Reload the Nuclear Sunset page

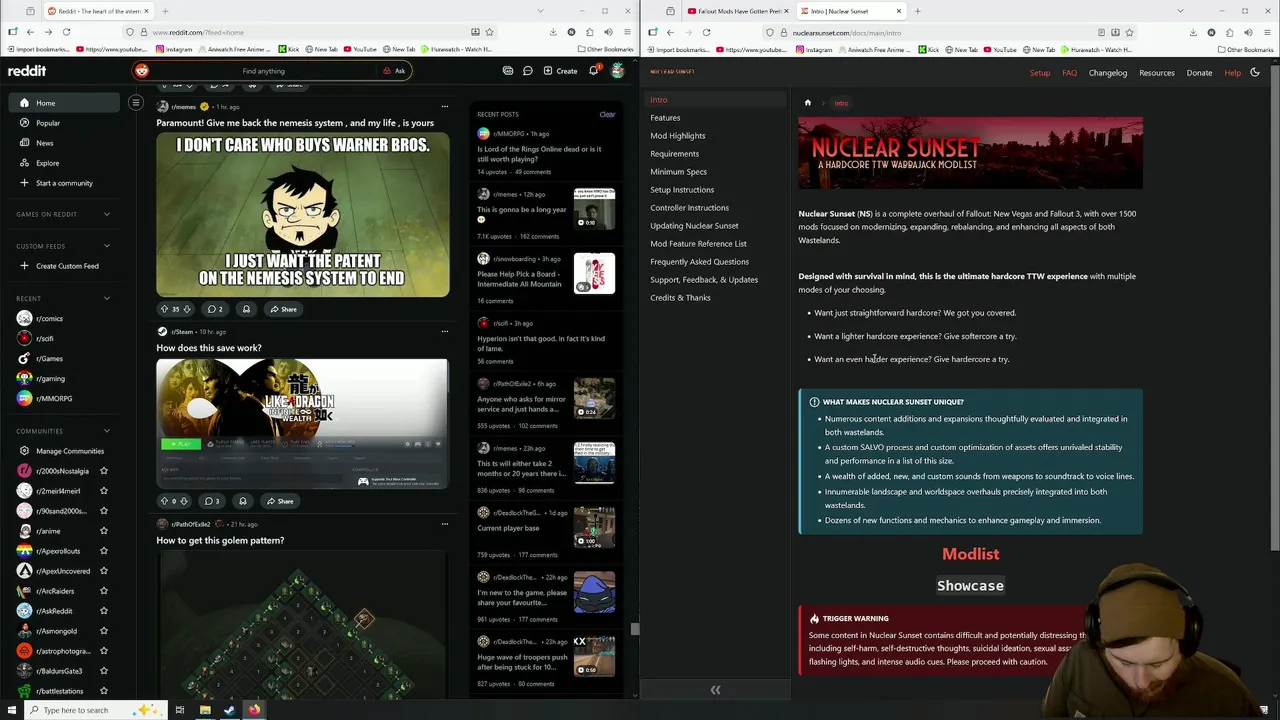click(706, 32)
